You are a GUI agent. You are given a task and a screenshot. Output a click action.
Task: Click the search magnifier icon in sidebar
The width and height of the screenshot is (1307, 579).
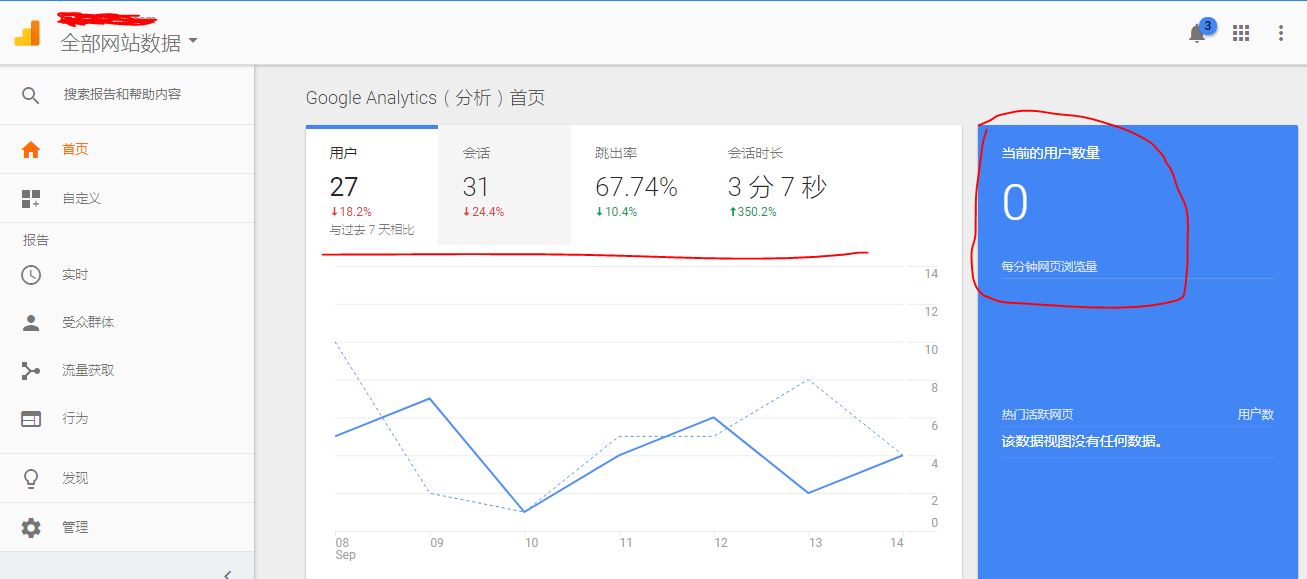(x=31, y=95)
